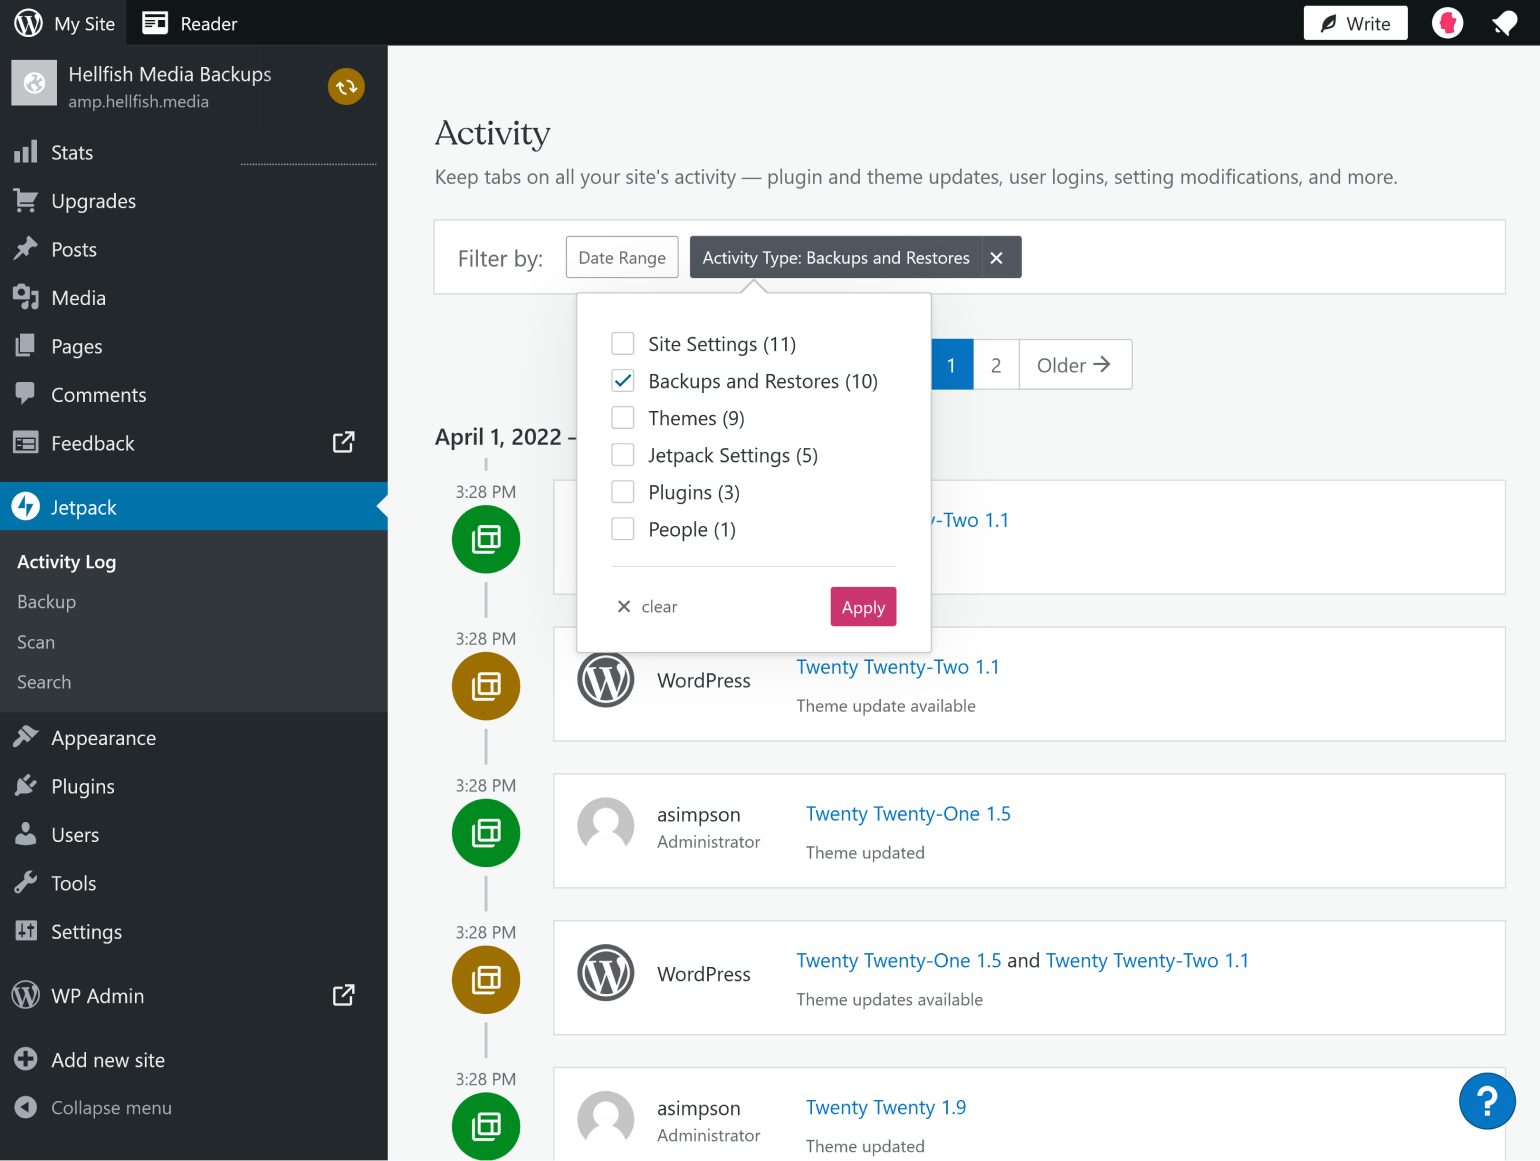1540x1161 pixels.
Task: Check the Themes (9) checkbox
Action: (623, 418)
